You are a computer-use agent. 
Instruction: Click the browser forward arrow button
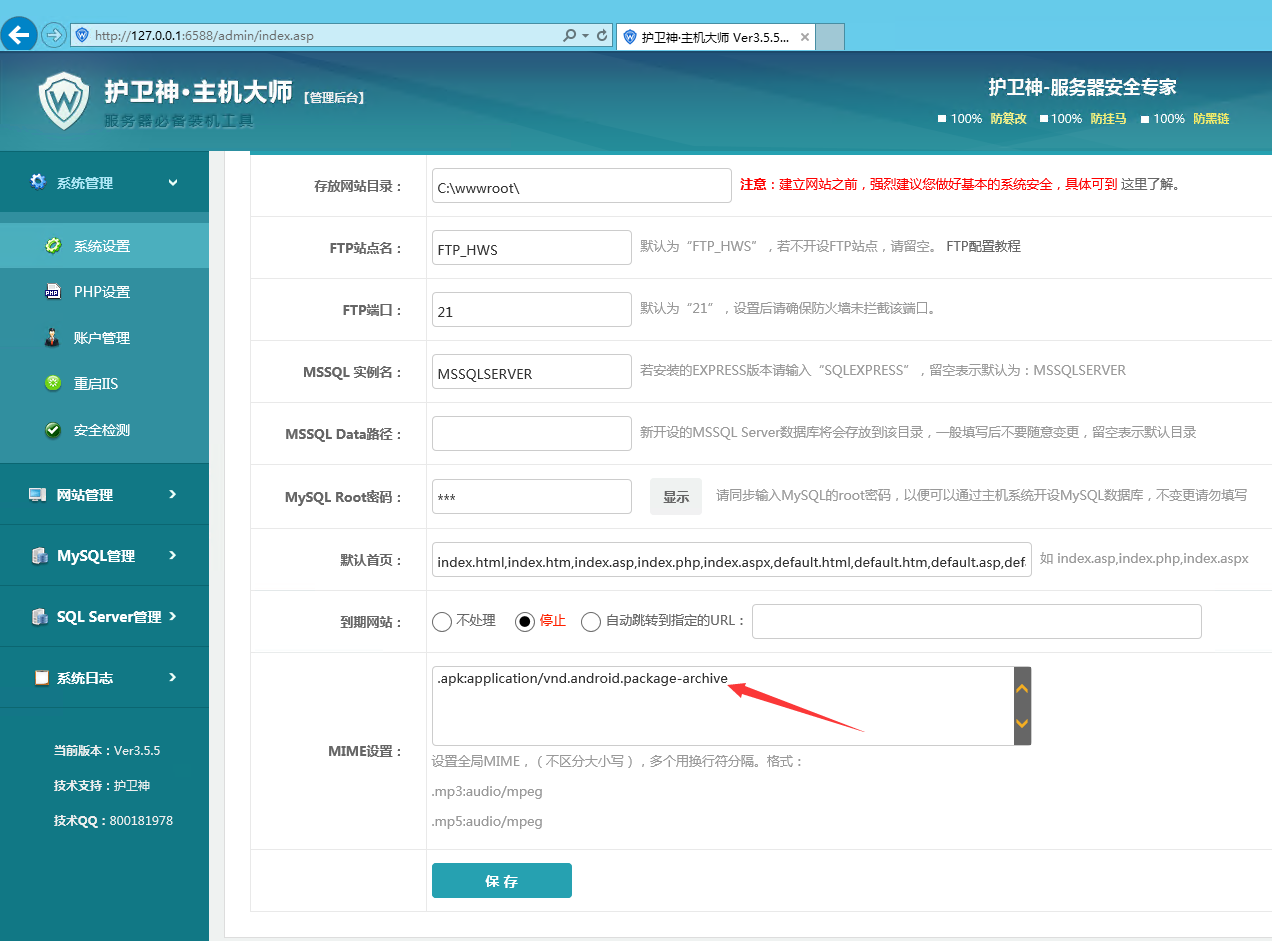(x=53, y=35)
